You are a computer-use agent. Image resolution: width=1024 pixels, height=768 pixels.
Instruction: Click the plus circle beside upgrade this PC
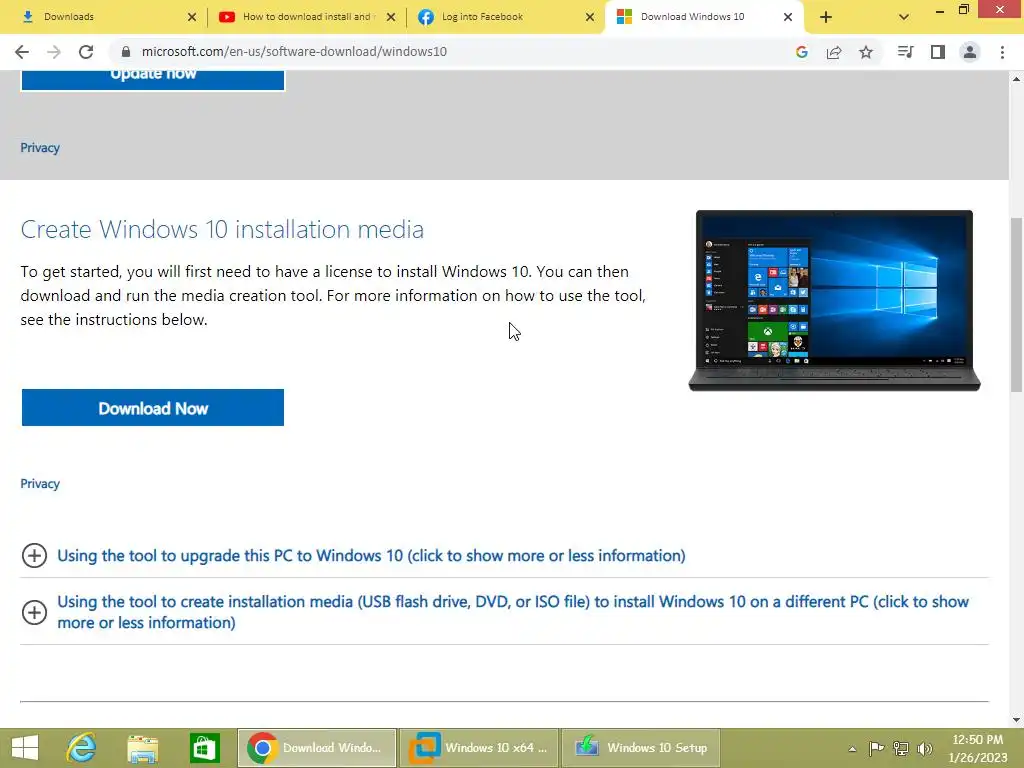(x=34, y=556)
